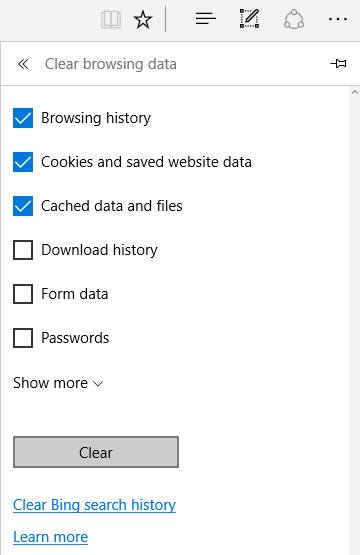Pin the Clear browsing data pane

pyautogui.click(x=338, y=64)
